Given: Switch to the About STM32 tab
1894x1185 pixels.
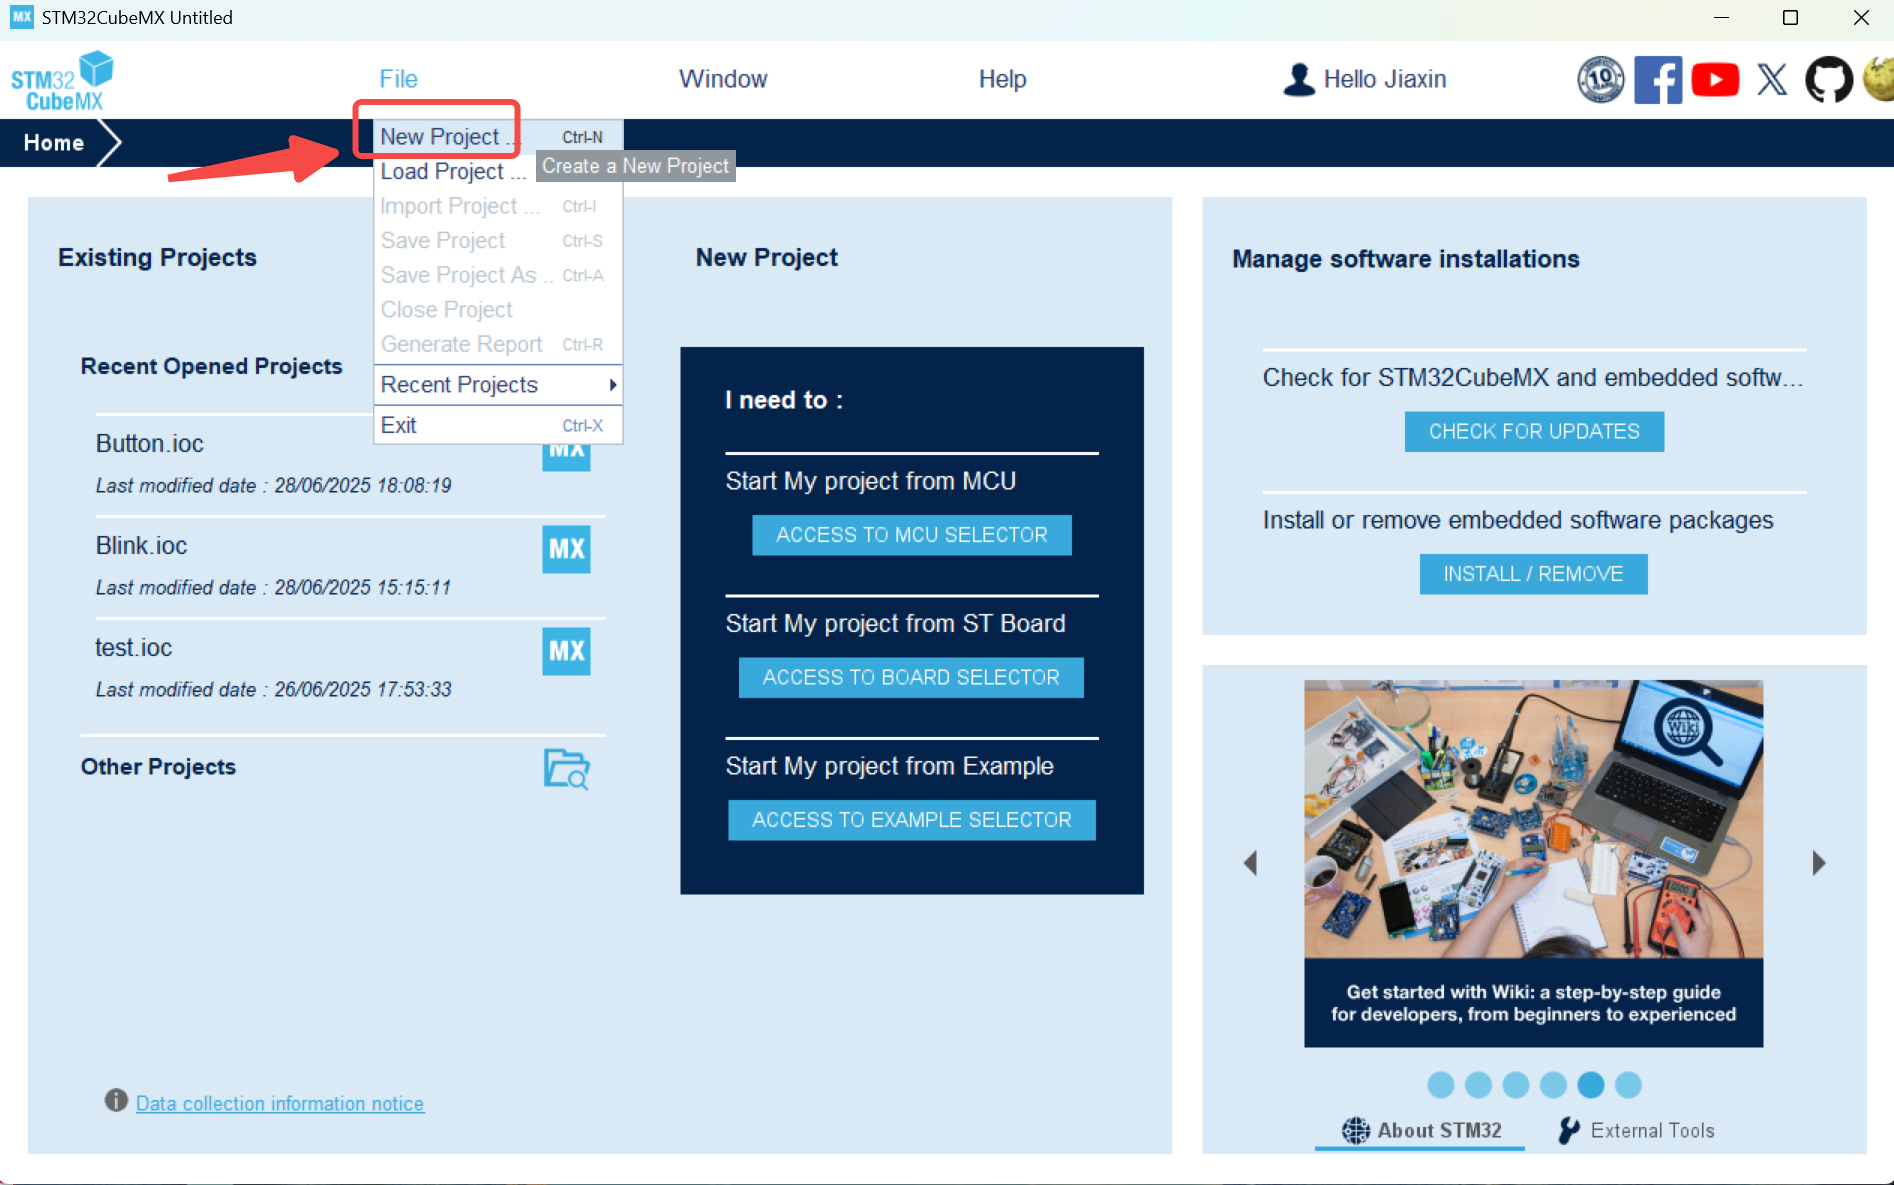Looking at the screenshot, I should pyautogui.click(x=1421, y=1130).
